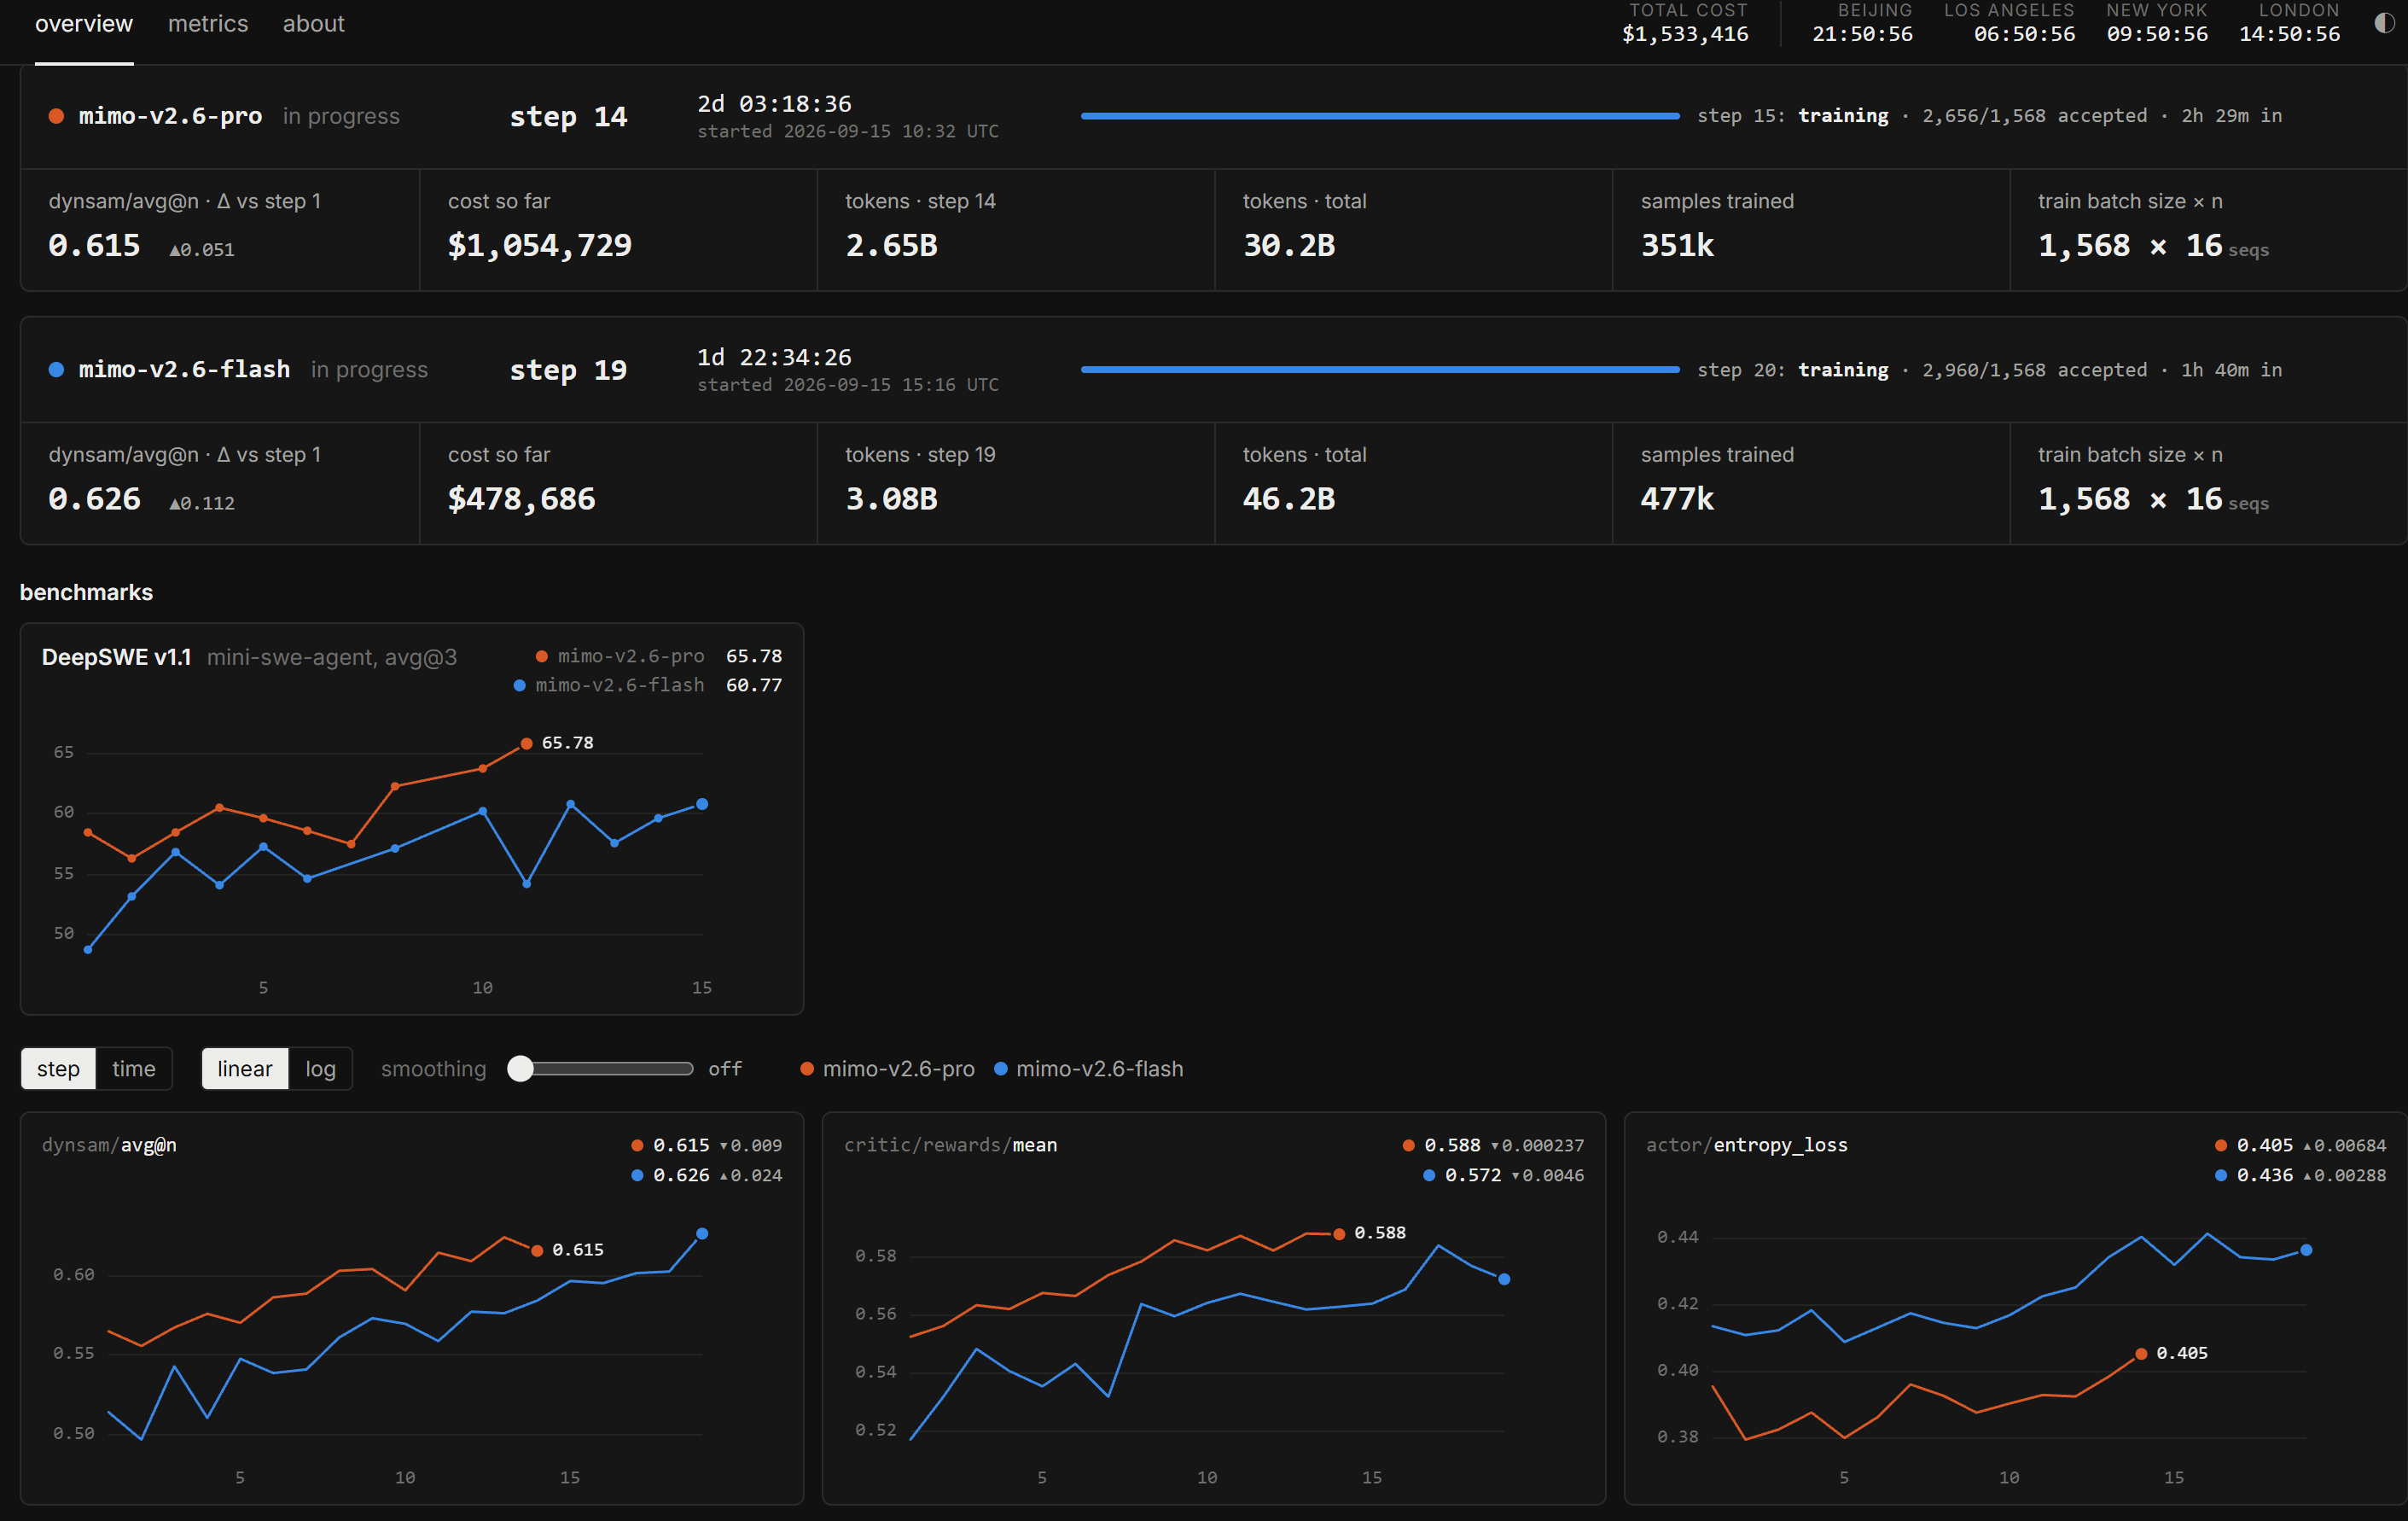Click the mimo-v2.6-pro step 15 progress bar

(1380, 116)
